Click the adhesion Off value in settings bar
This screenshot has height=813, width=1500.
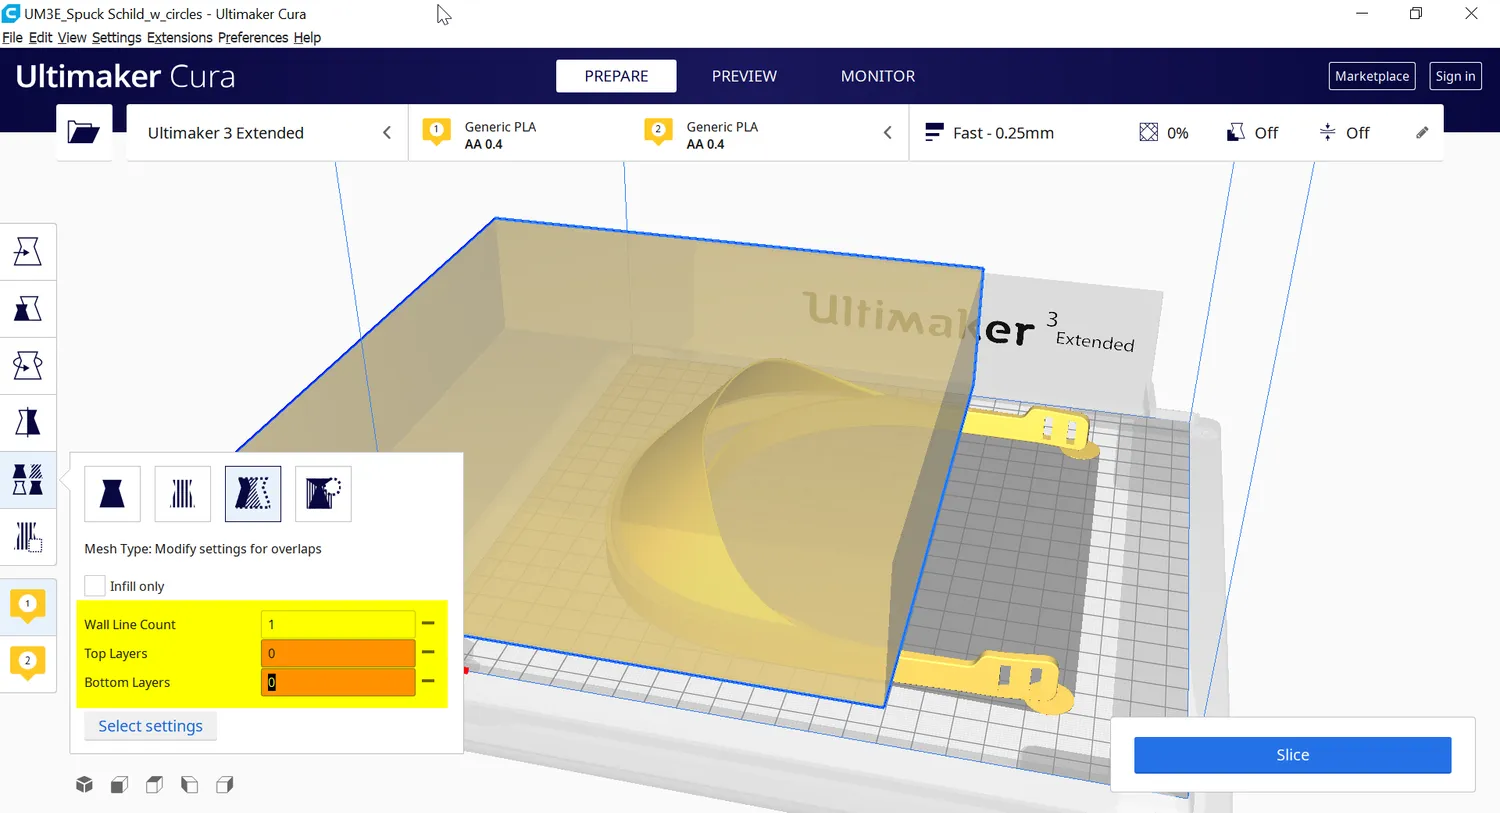click(x=1357, y=133)
